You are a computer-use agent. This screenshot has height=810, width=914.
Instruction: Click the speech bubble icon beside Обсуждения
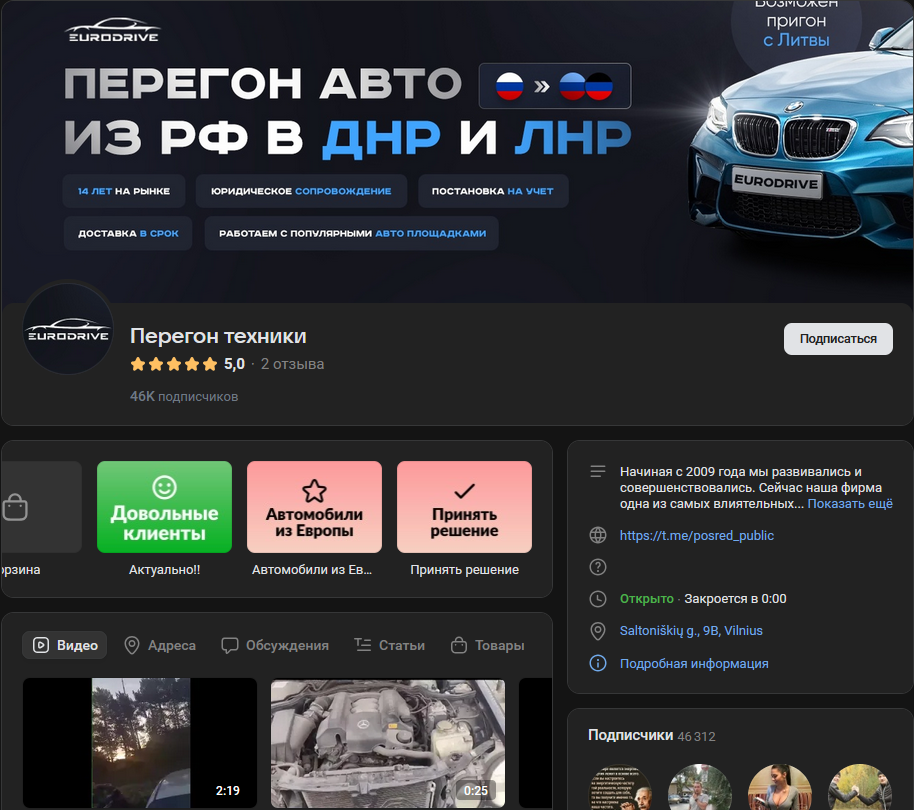tap(230, 645)
